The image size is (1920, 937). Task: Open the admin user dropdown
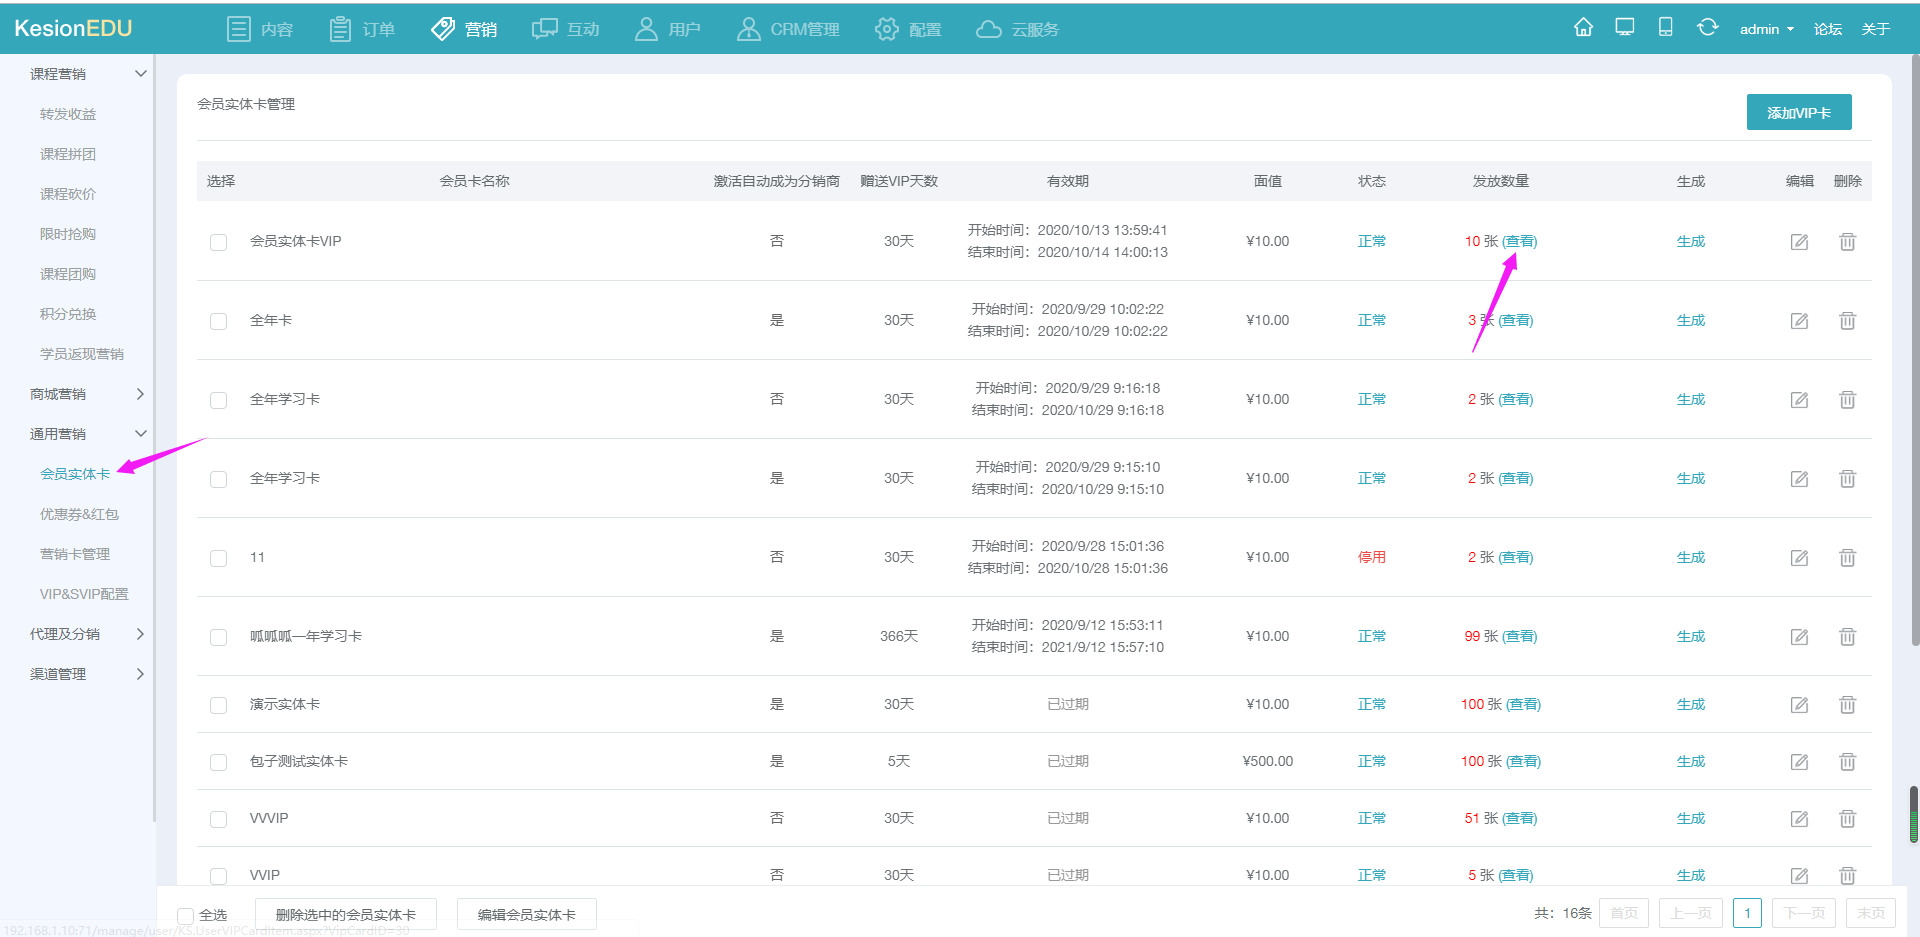point(1766,29)
